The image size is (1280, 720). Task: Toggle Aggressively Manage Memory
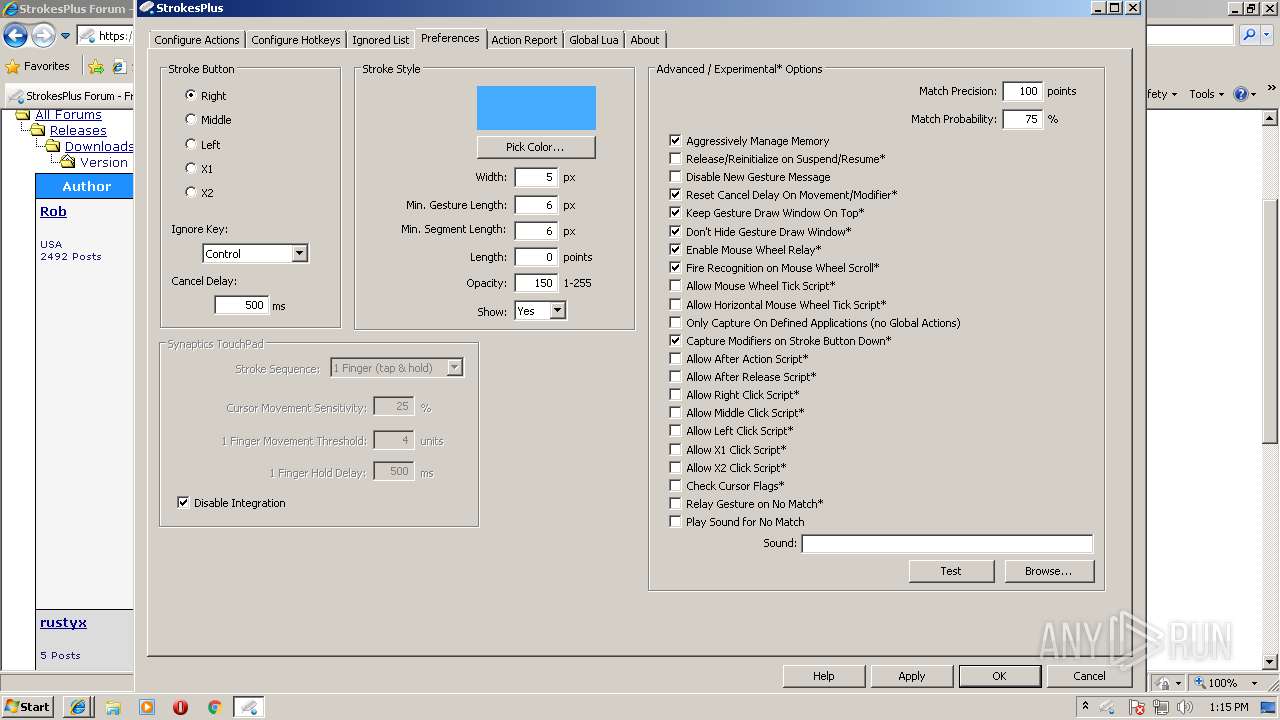pos(676,141)
